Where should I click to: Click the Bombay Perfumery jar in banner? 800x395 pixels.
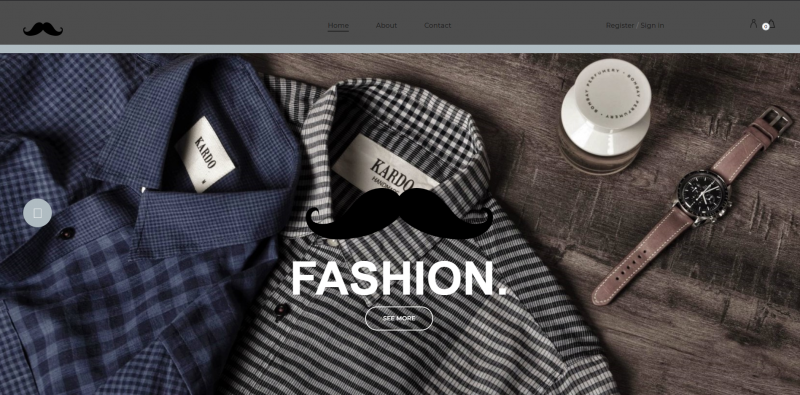(606, 116)
